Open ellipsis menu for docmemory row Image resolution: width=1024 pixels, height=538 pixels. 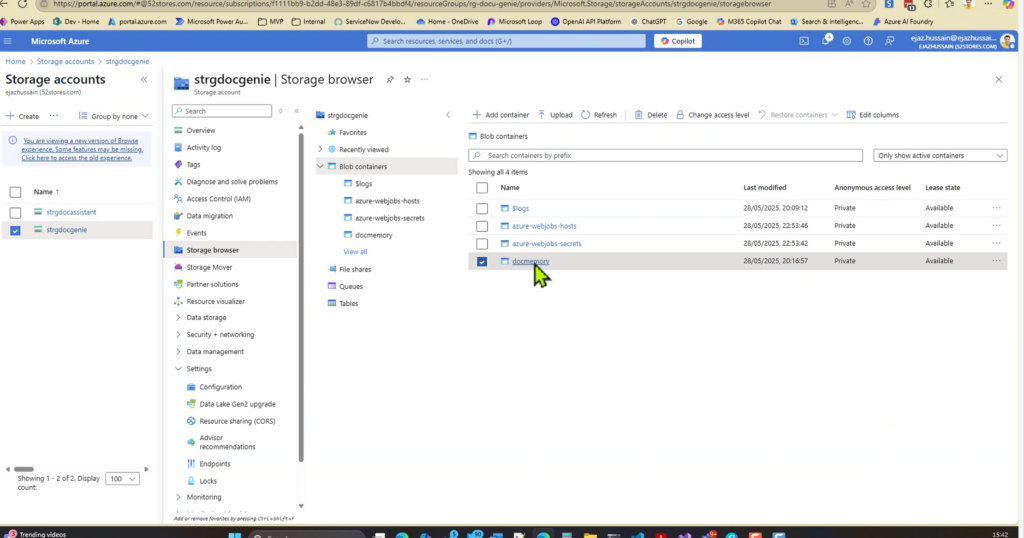[996, 261]
